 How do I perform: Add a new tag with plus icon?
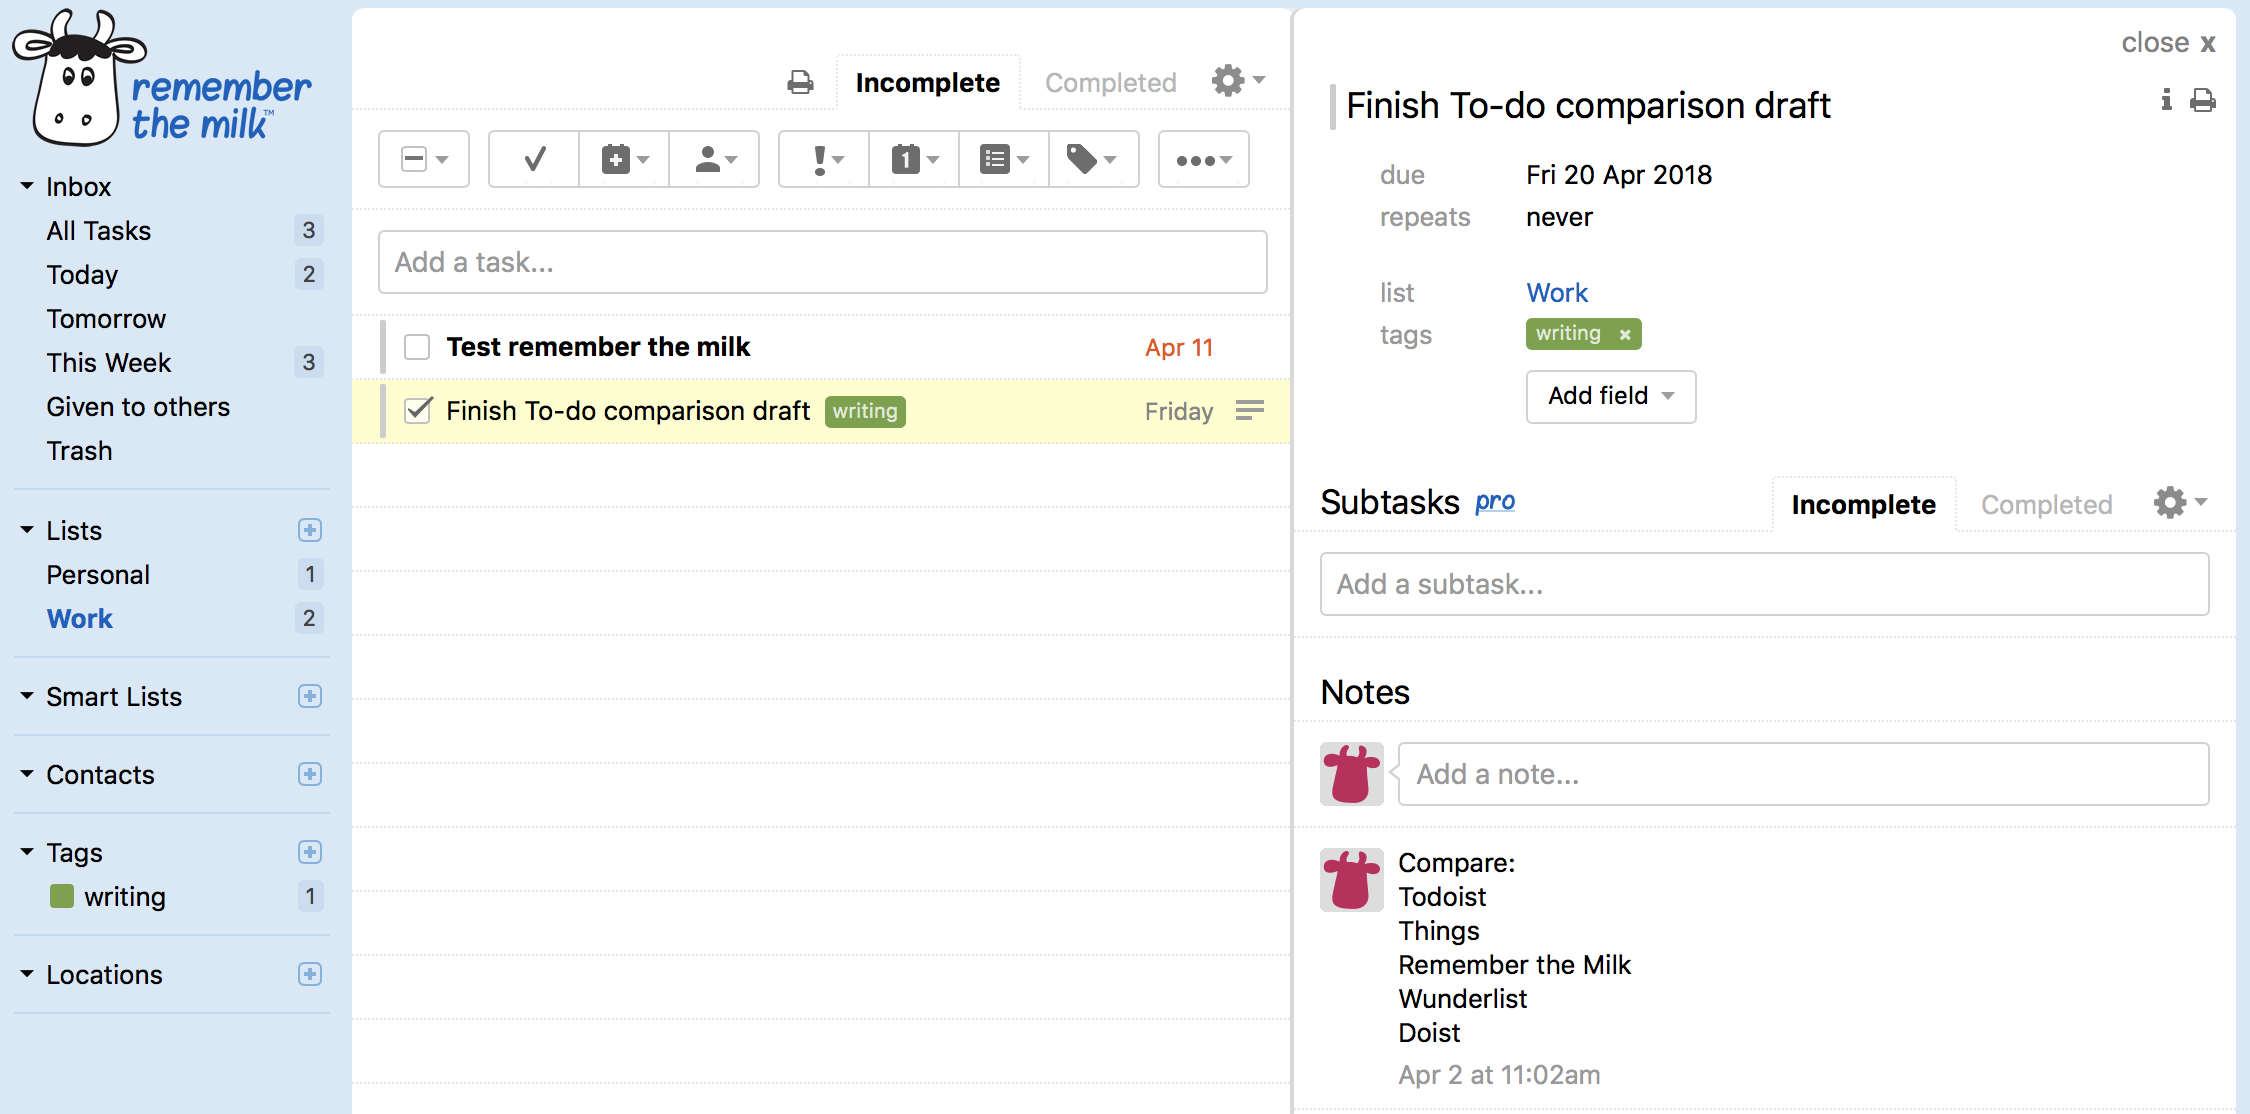pos(310,852)
